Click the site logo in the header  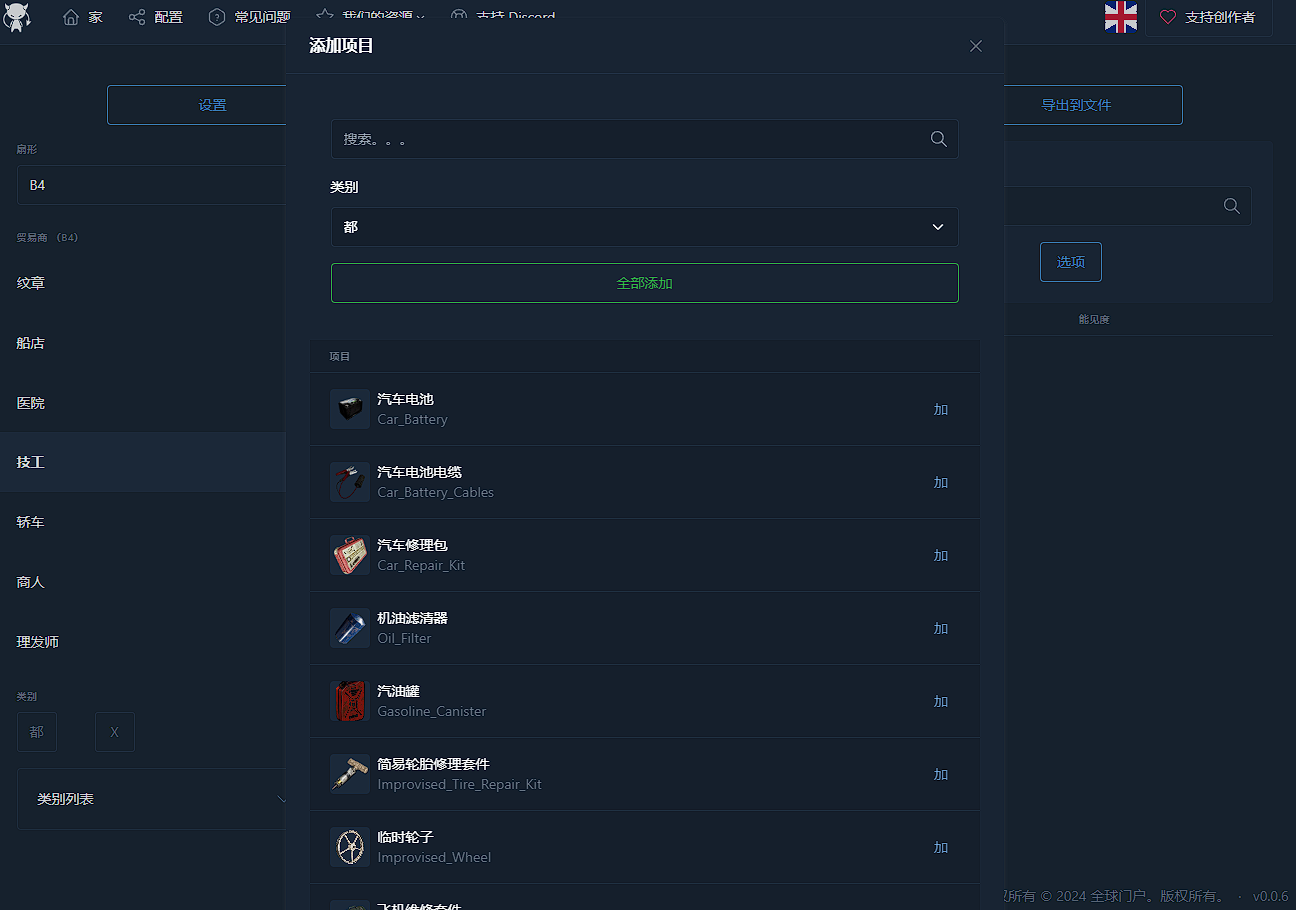coord(17,17)
